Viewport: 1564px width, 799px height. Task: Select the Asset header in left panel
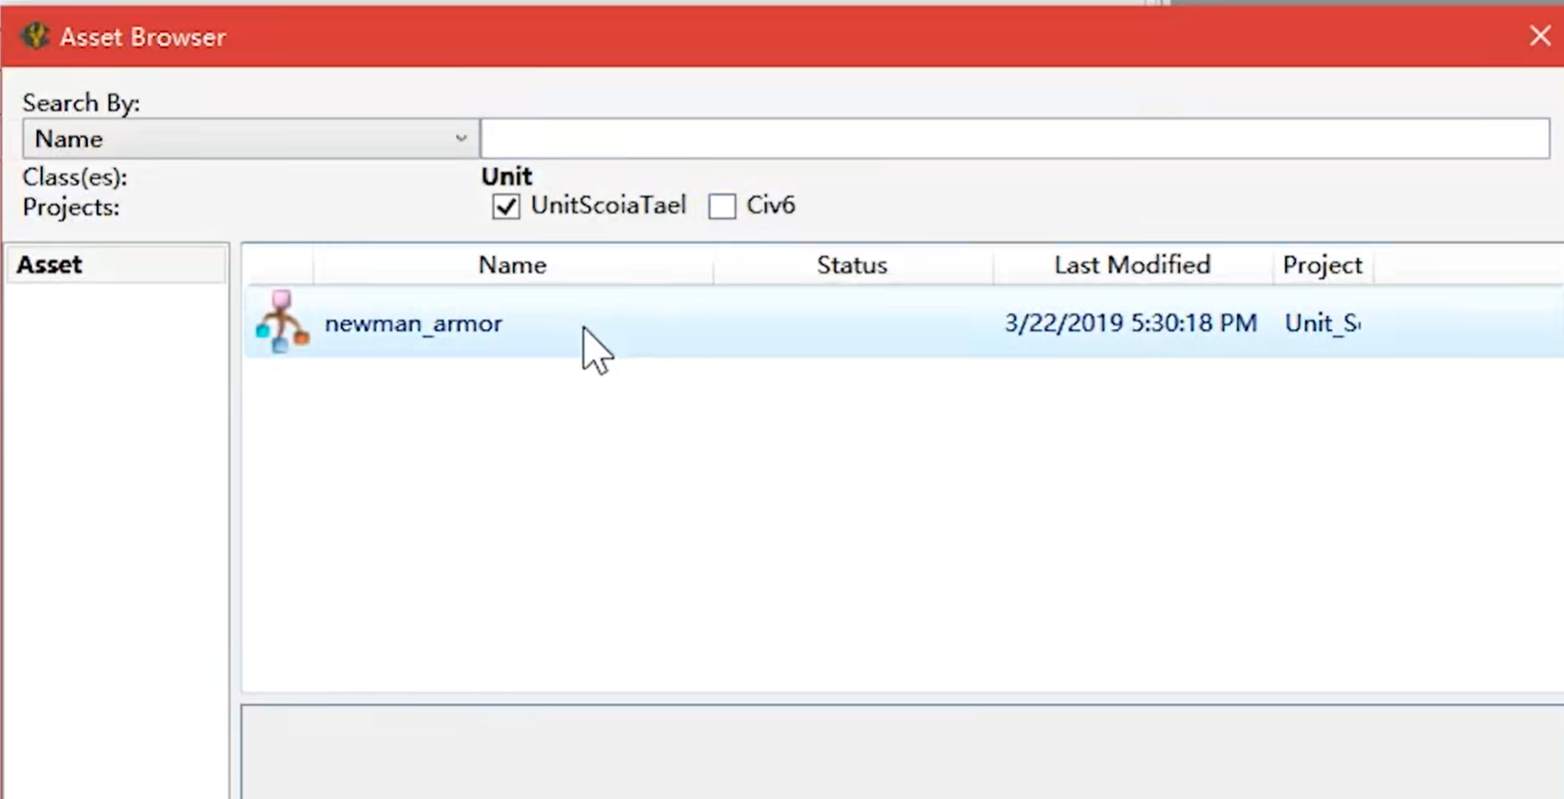pyautogui.click(x=116, y=265)
